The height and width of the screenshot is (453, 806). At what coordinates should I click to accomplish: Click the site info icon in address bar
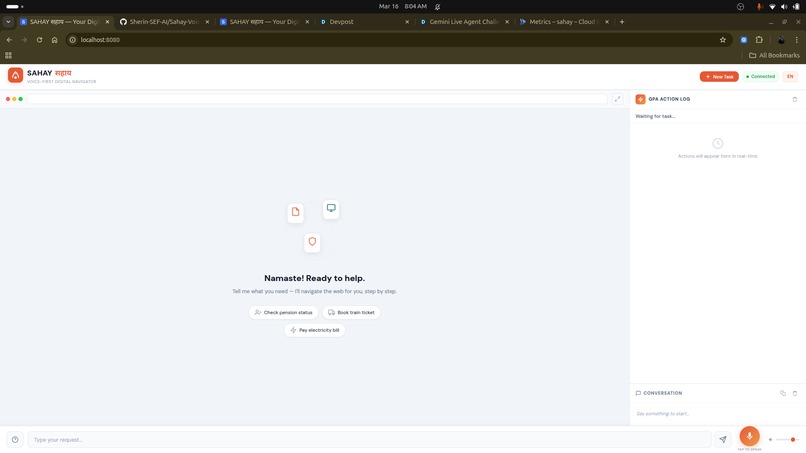(x=72, y=40)
